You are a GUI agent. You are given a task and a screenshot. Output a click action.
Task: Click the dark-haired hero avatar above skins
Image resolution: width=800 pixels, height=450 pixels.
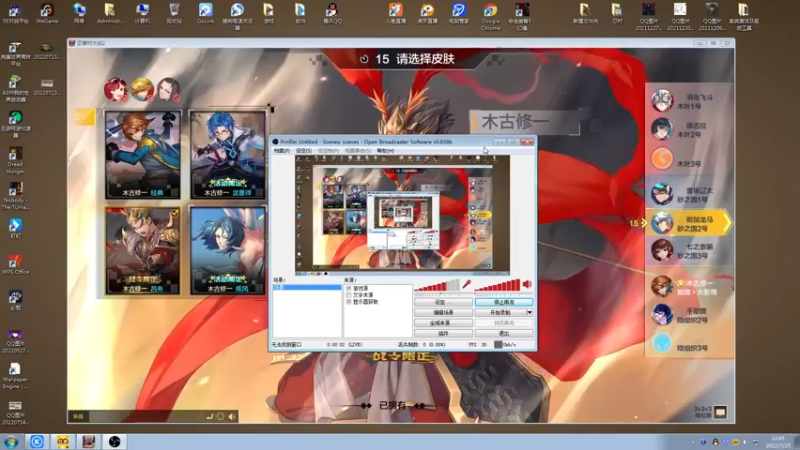coord(168,89)
